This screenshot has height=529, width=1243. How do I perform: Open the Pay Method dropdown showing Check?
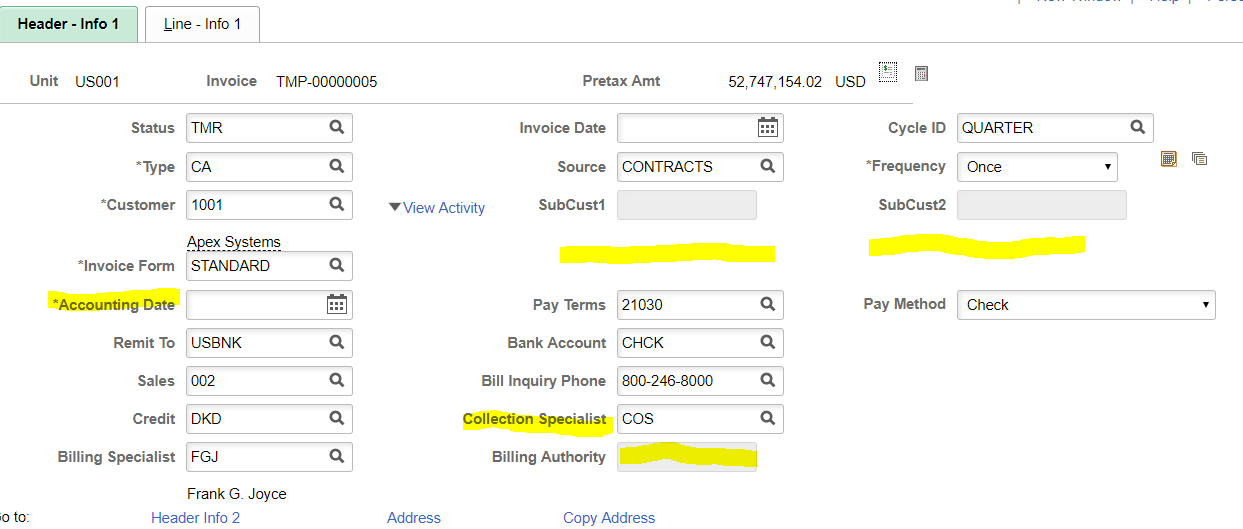point(1086,305)
